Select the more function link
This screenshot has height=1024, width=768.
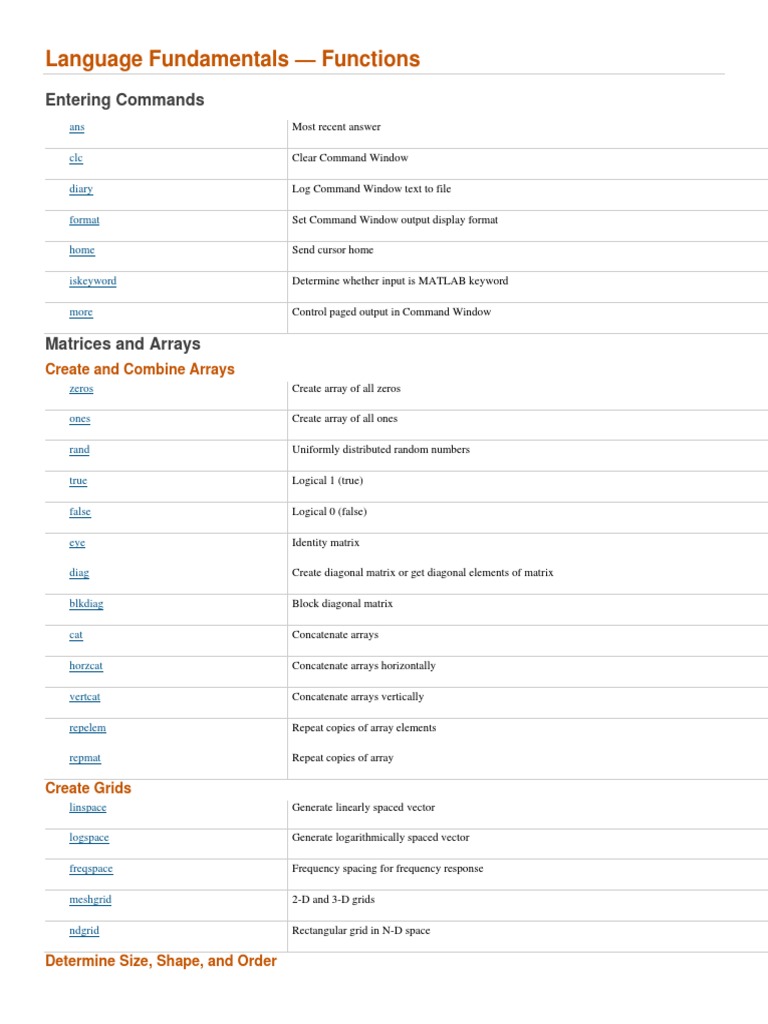click(x=81, y=313)
